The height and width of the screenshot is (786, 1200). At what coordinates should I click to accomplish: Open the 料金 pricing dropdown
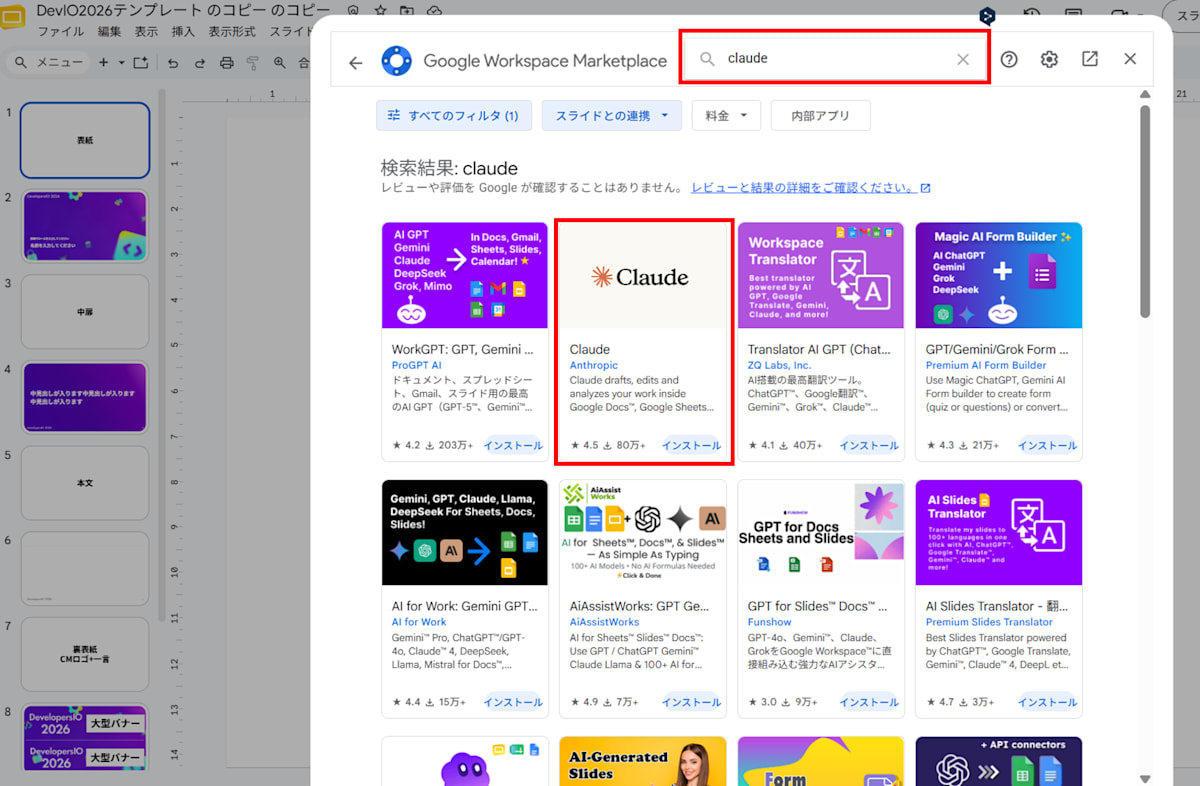click(x=726, y=115)
